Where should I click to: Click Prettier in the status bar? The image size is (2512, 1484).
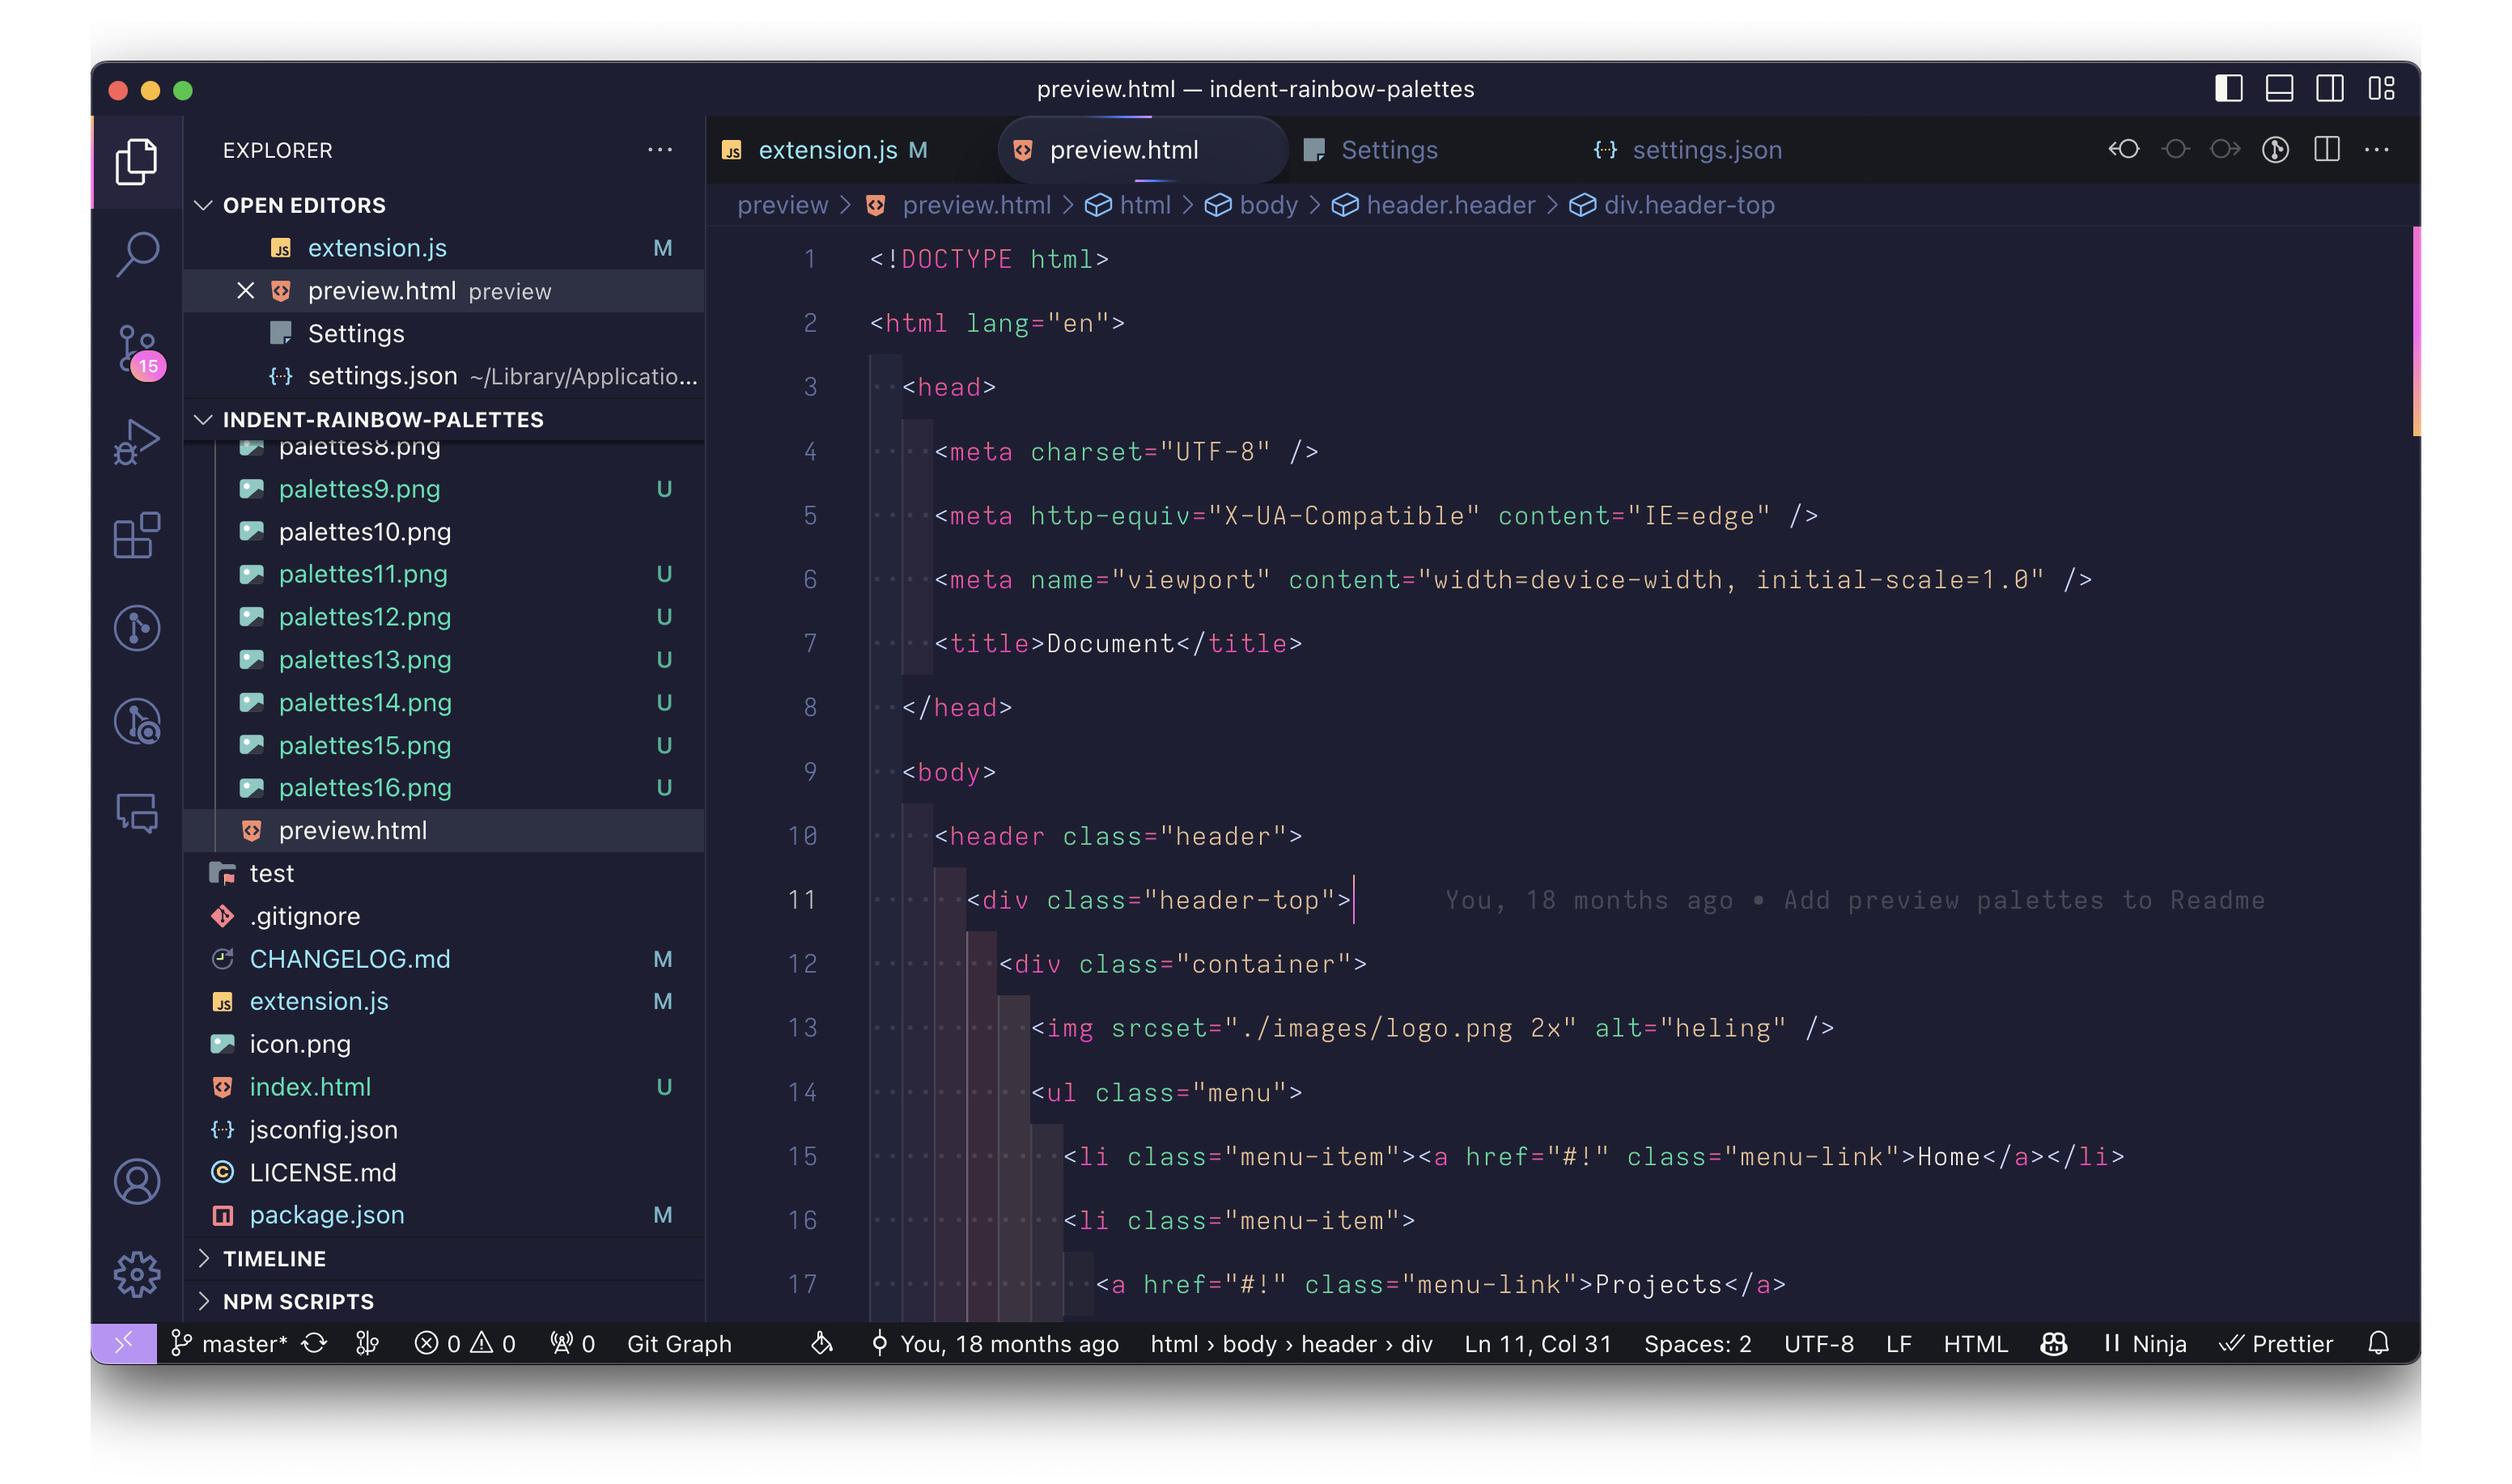coord(2277,1343)
